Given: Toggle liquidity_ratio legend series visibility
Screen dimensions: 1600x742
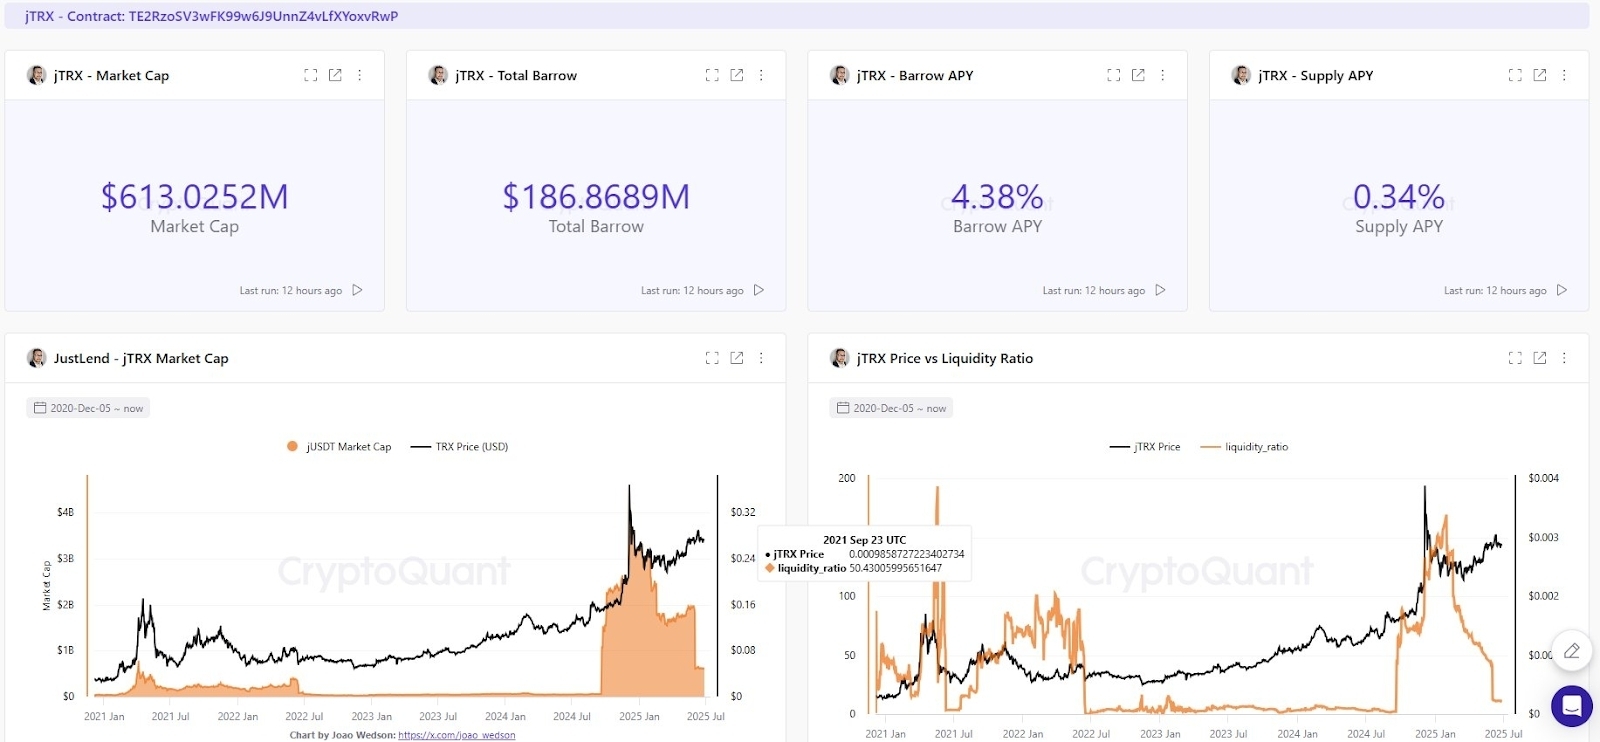Looking at the screenshot, I should pos(1245,447).
